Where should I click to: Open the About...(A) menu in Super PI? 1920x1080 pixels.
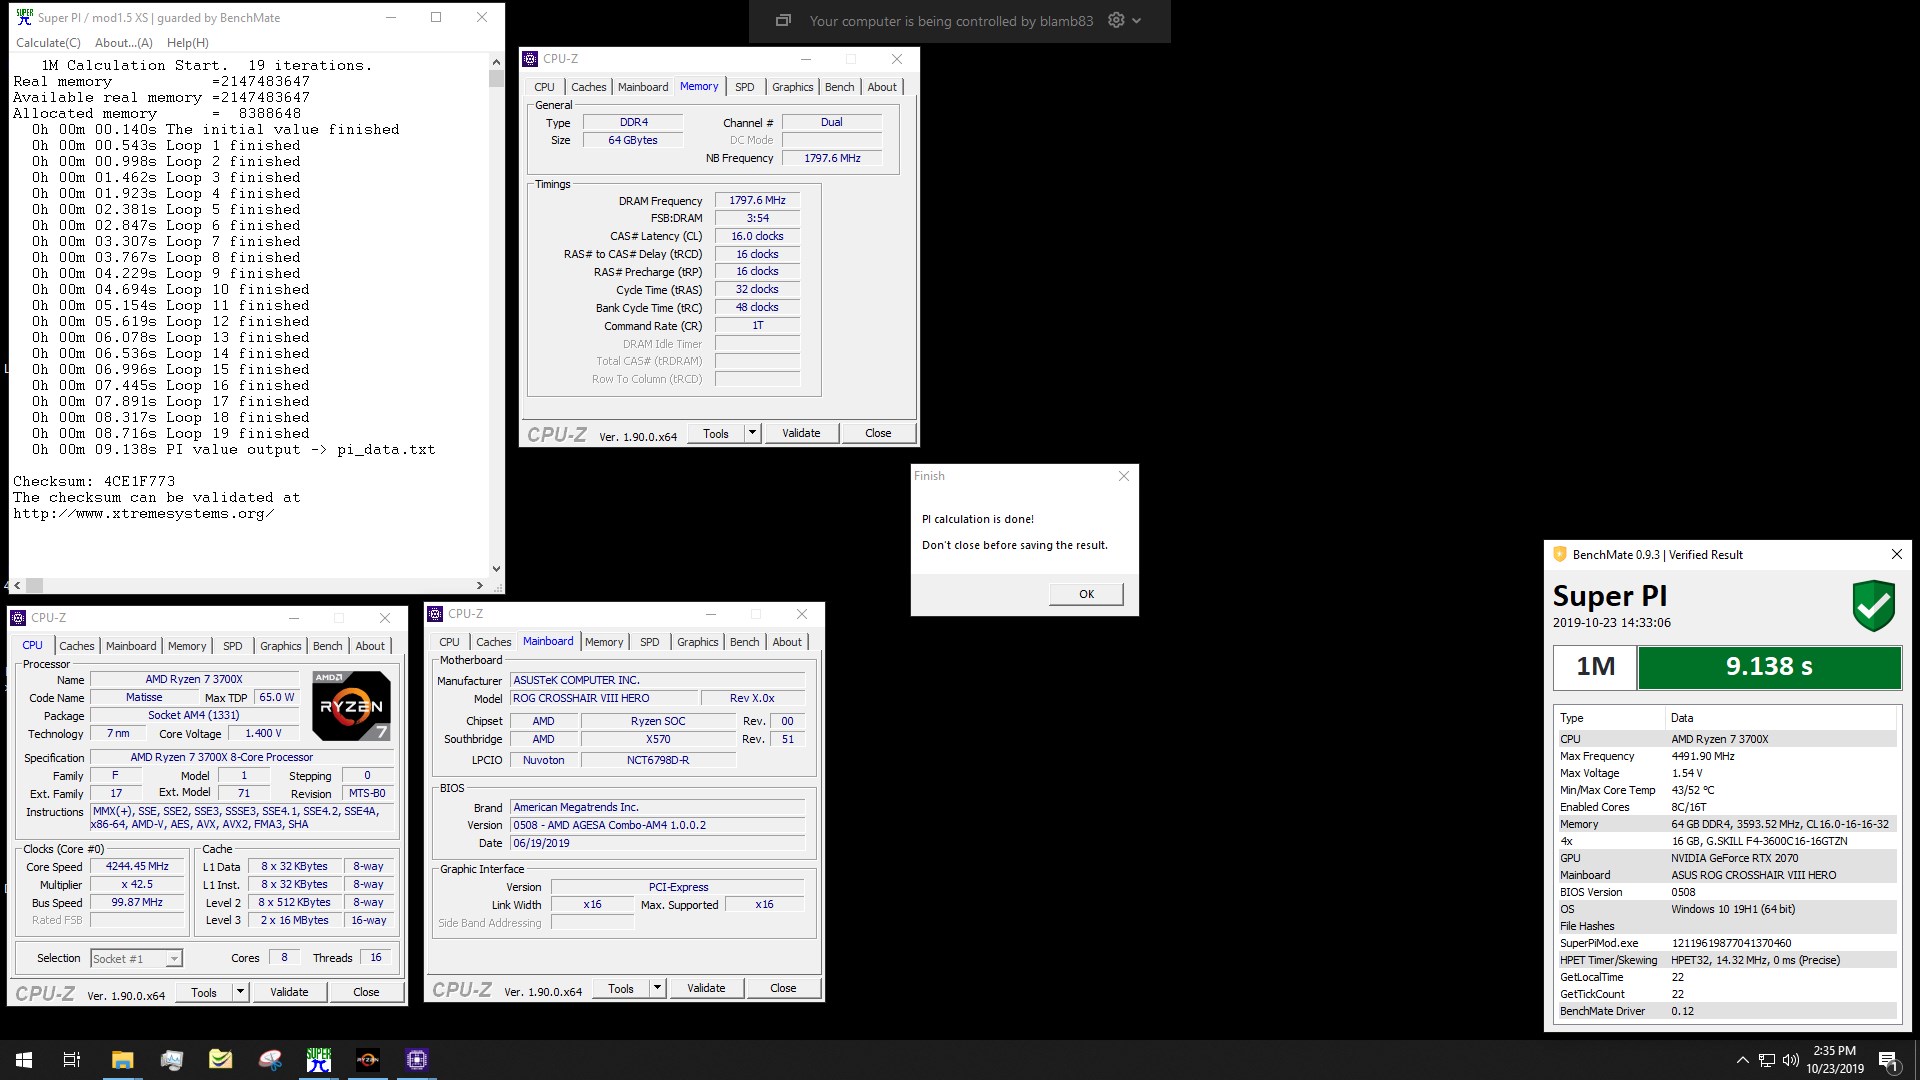pos(124,43)
